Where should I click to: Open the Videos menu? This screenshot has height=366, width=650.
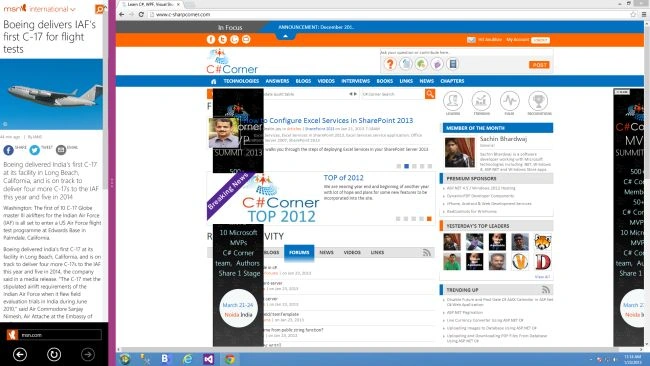click(x=326, y=81)
